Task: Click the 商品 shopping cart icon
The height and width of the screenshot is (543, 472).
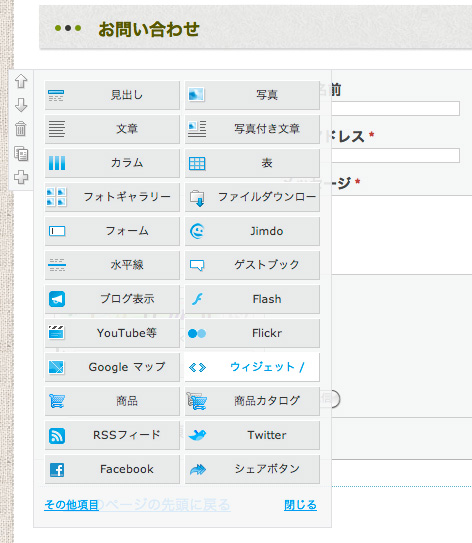Action: coord(57,401)
